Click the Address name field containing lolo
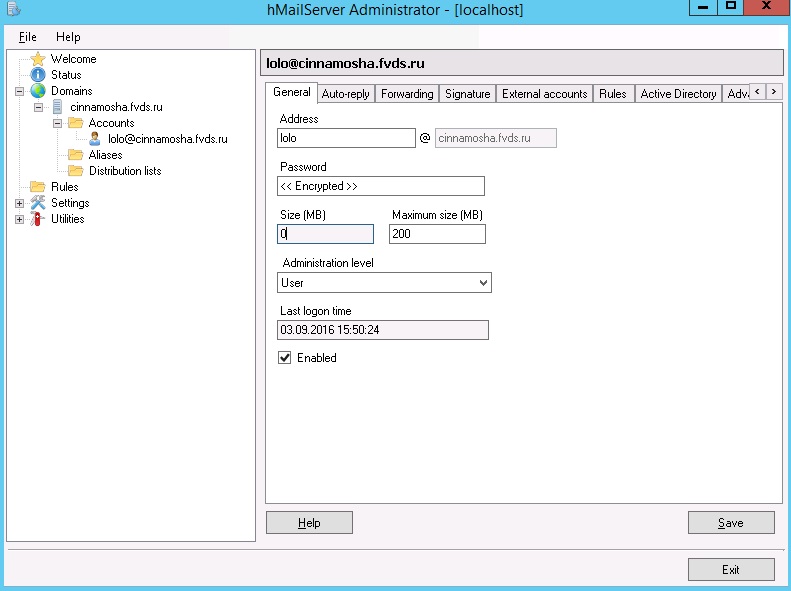The width and height of the screenshot is (791, 591). point(346,138)
